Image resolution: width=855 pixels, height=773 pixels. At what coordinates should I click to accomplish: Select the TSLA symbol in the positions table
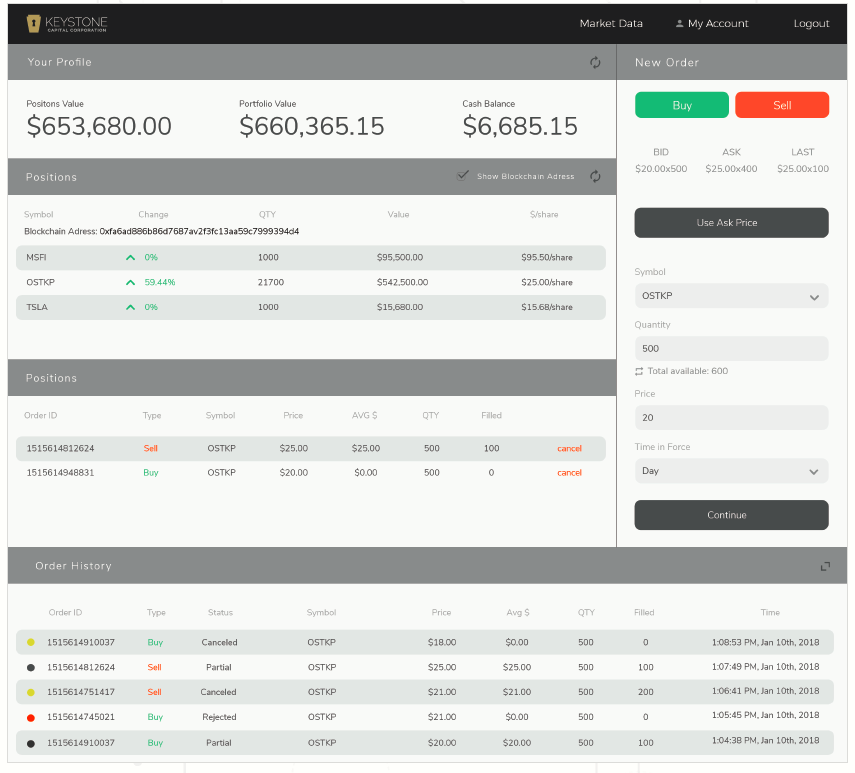[37, 307]
